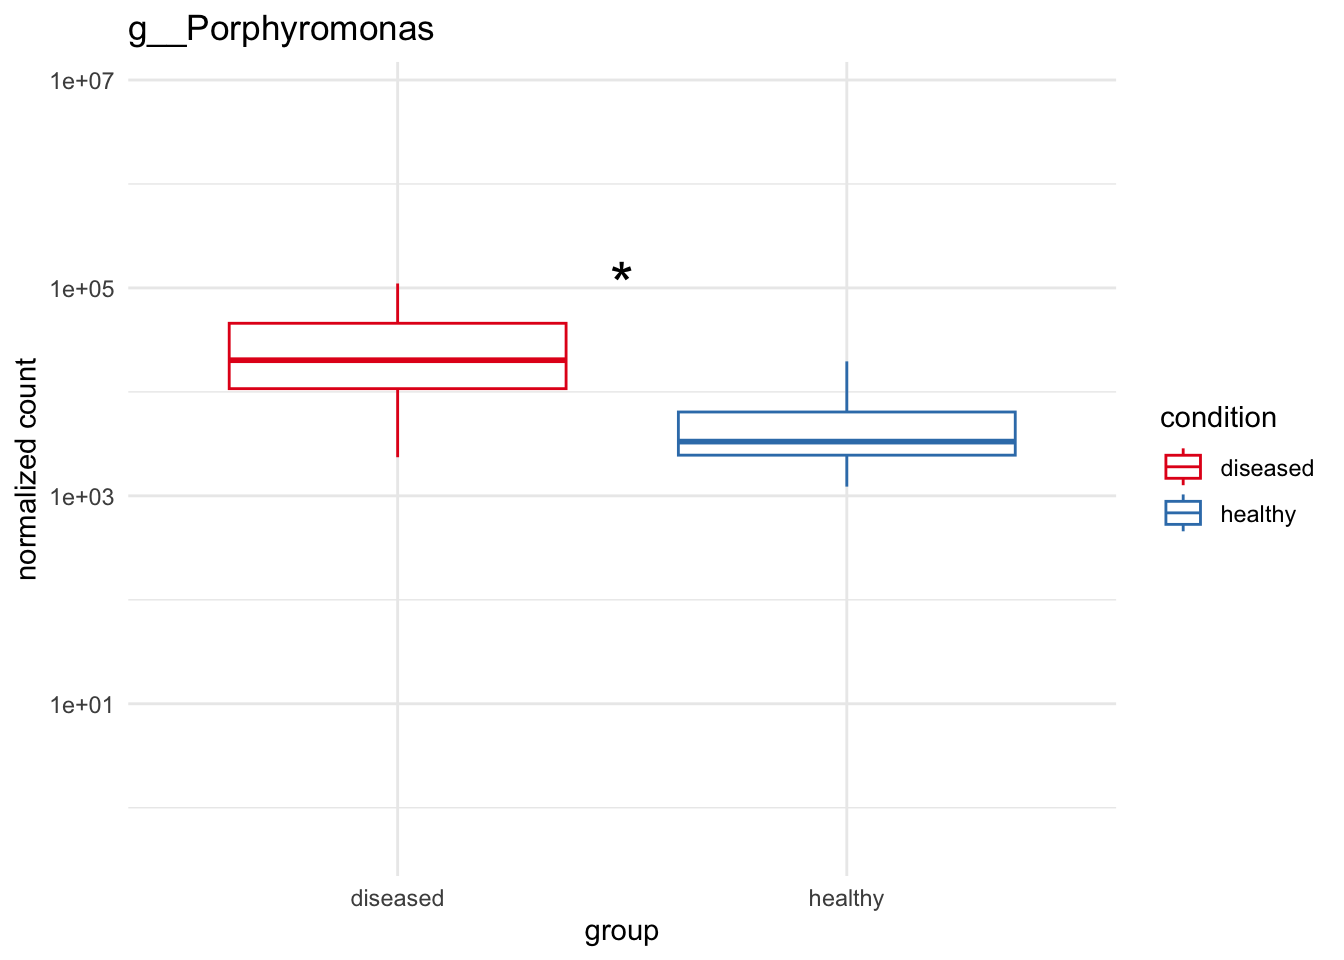Click the plot title g__Porphyromonas
Viewport: 1344px width, 960px height.
(x=281, y=29)
